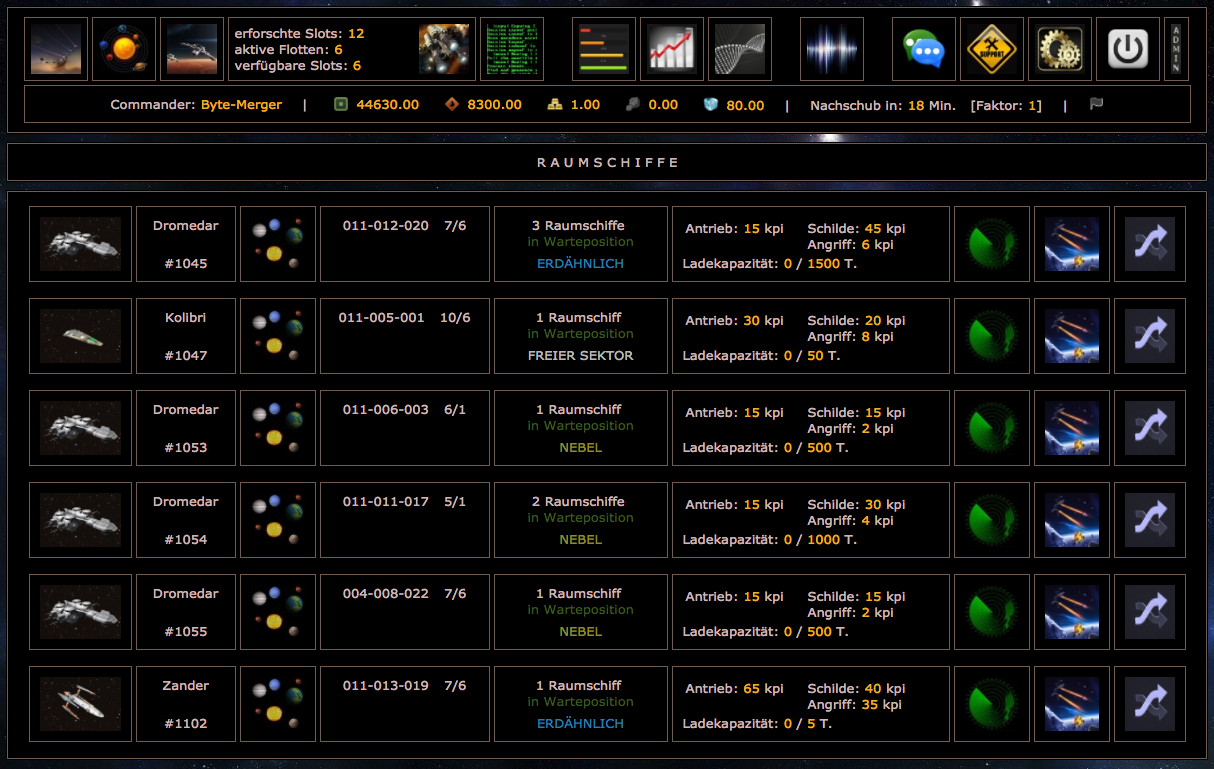1214x769 pixels.
Task: Click the Kolibri #1047 ship name
Action: point(186,318)
